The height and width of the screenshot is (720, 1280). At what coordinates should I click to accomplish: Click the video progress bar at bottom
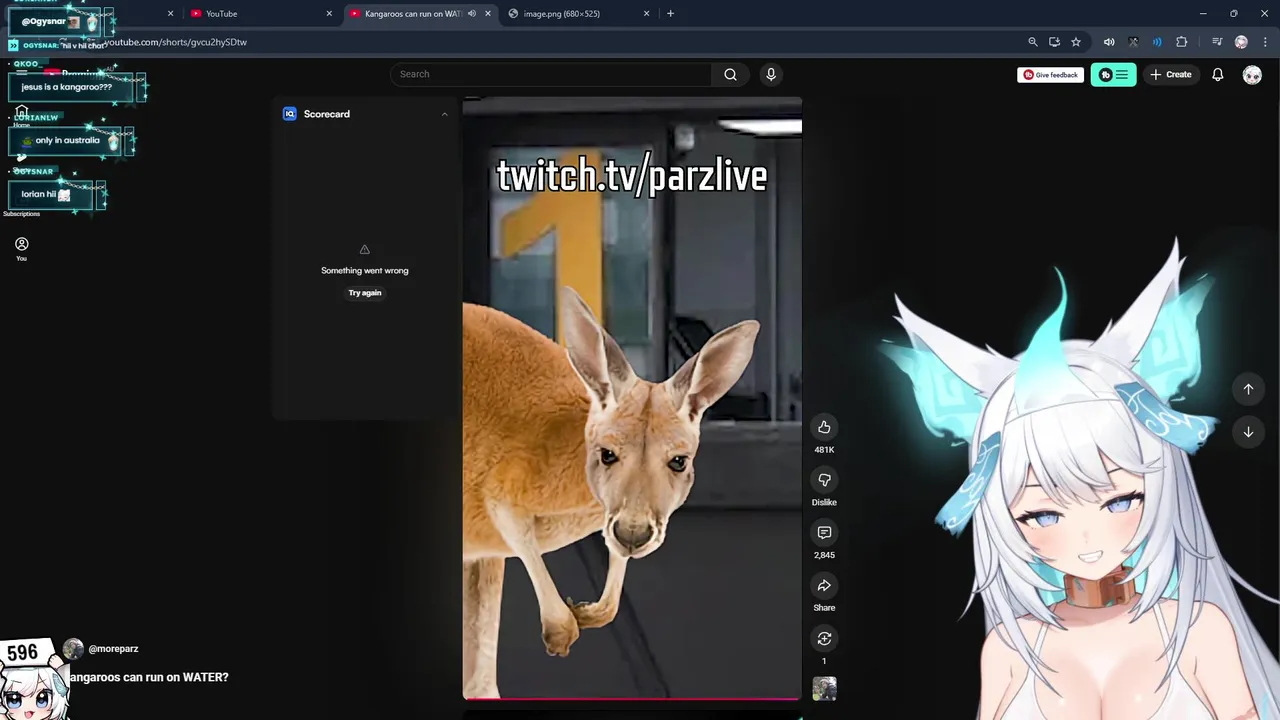pos(632,699)
